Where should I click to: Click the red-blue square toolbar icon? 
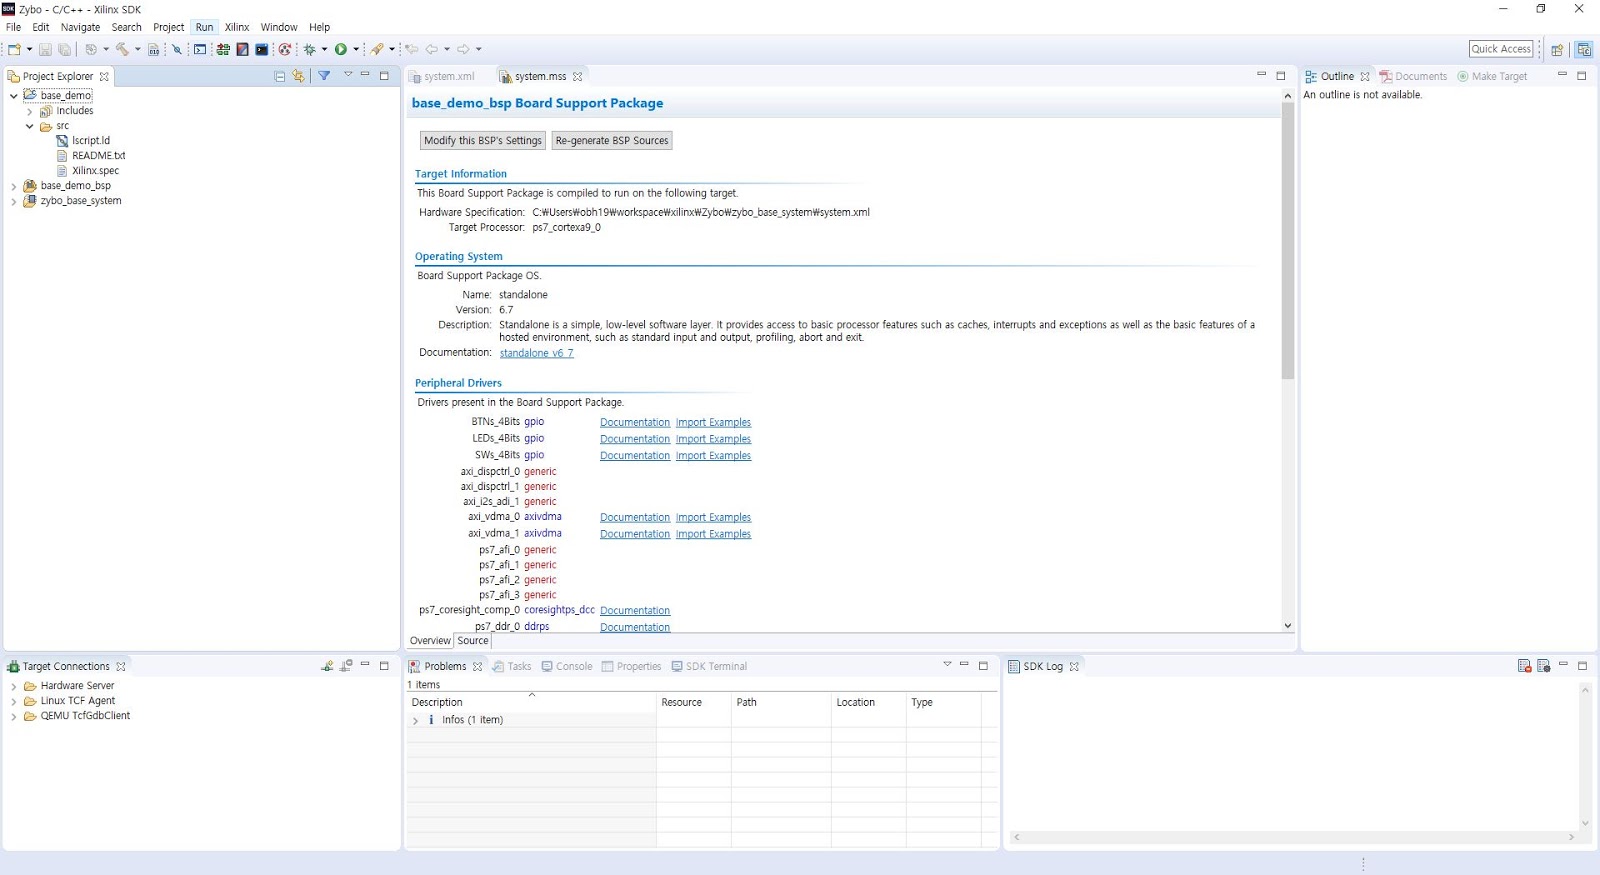tap(242, 49)
